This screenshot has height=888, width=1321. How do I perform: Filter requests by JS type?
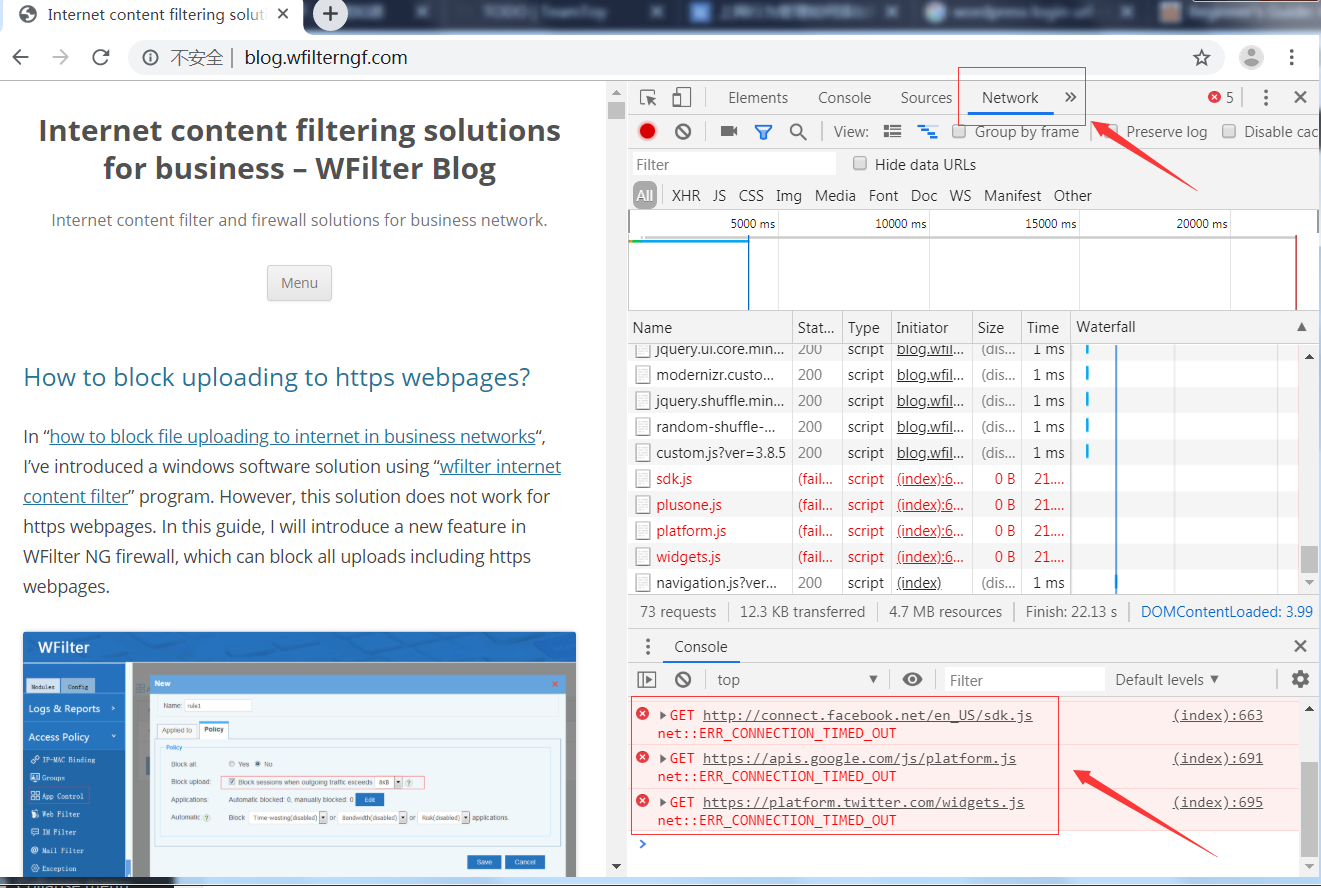pyautogui.click(x=719, y=195)
